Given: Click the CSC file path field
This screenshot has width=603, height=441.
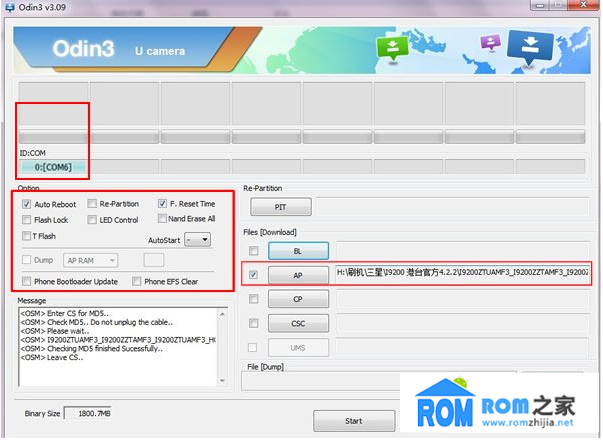Looking at the screenshot, I should coord(463,323).
